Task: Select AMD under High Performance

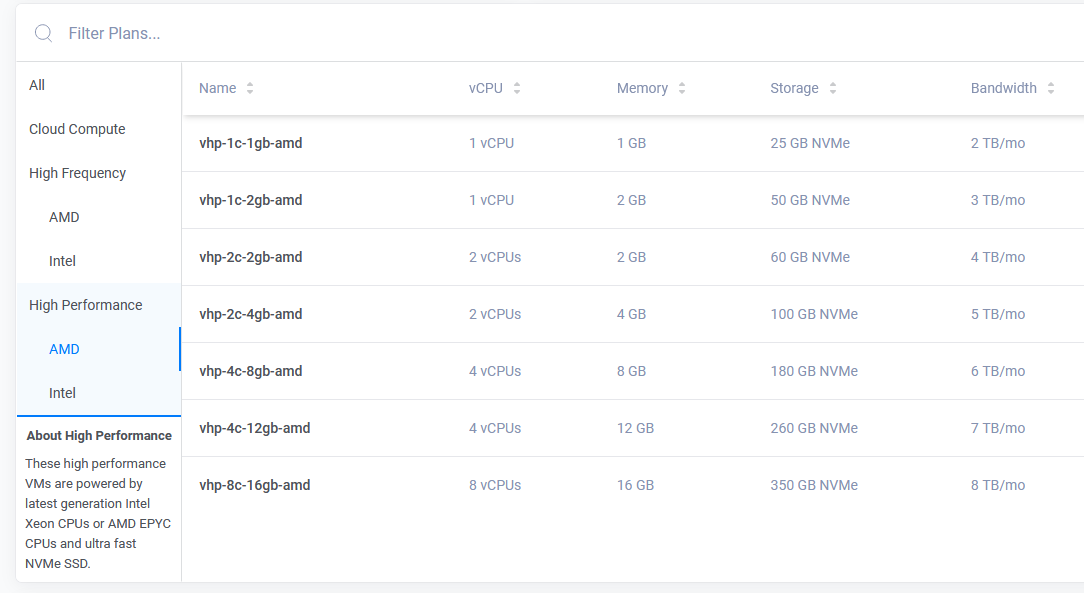Action: pos(64,349)
